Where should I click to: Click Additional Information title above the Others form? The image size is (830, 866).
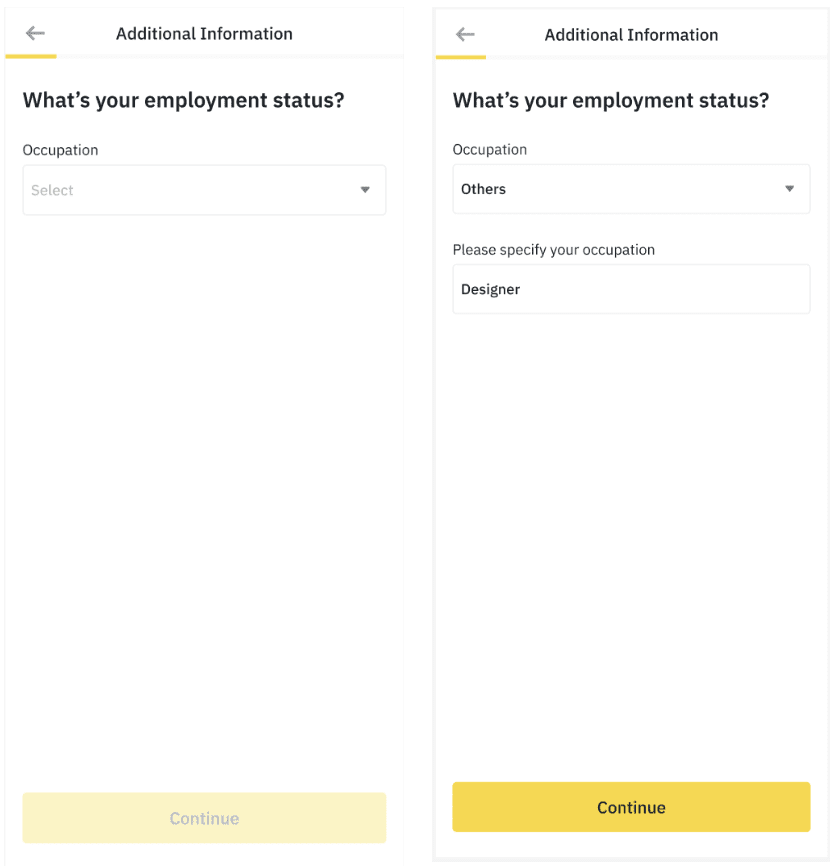click(x=631, y=34)
